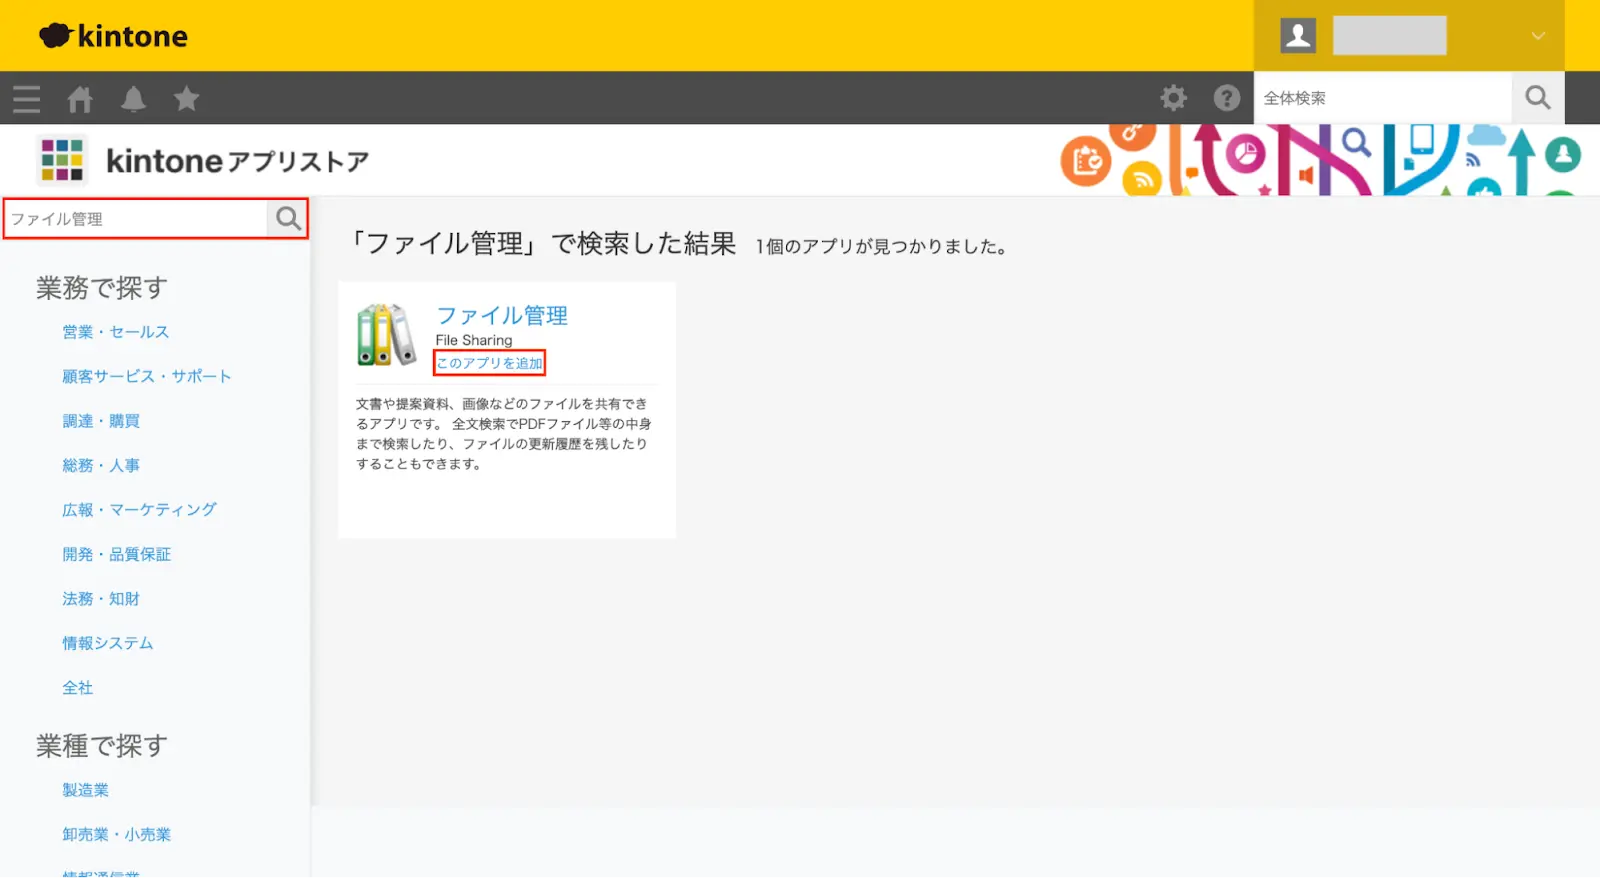
Task: Select the 製造業 industry link
Action: coord(86,790)
